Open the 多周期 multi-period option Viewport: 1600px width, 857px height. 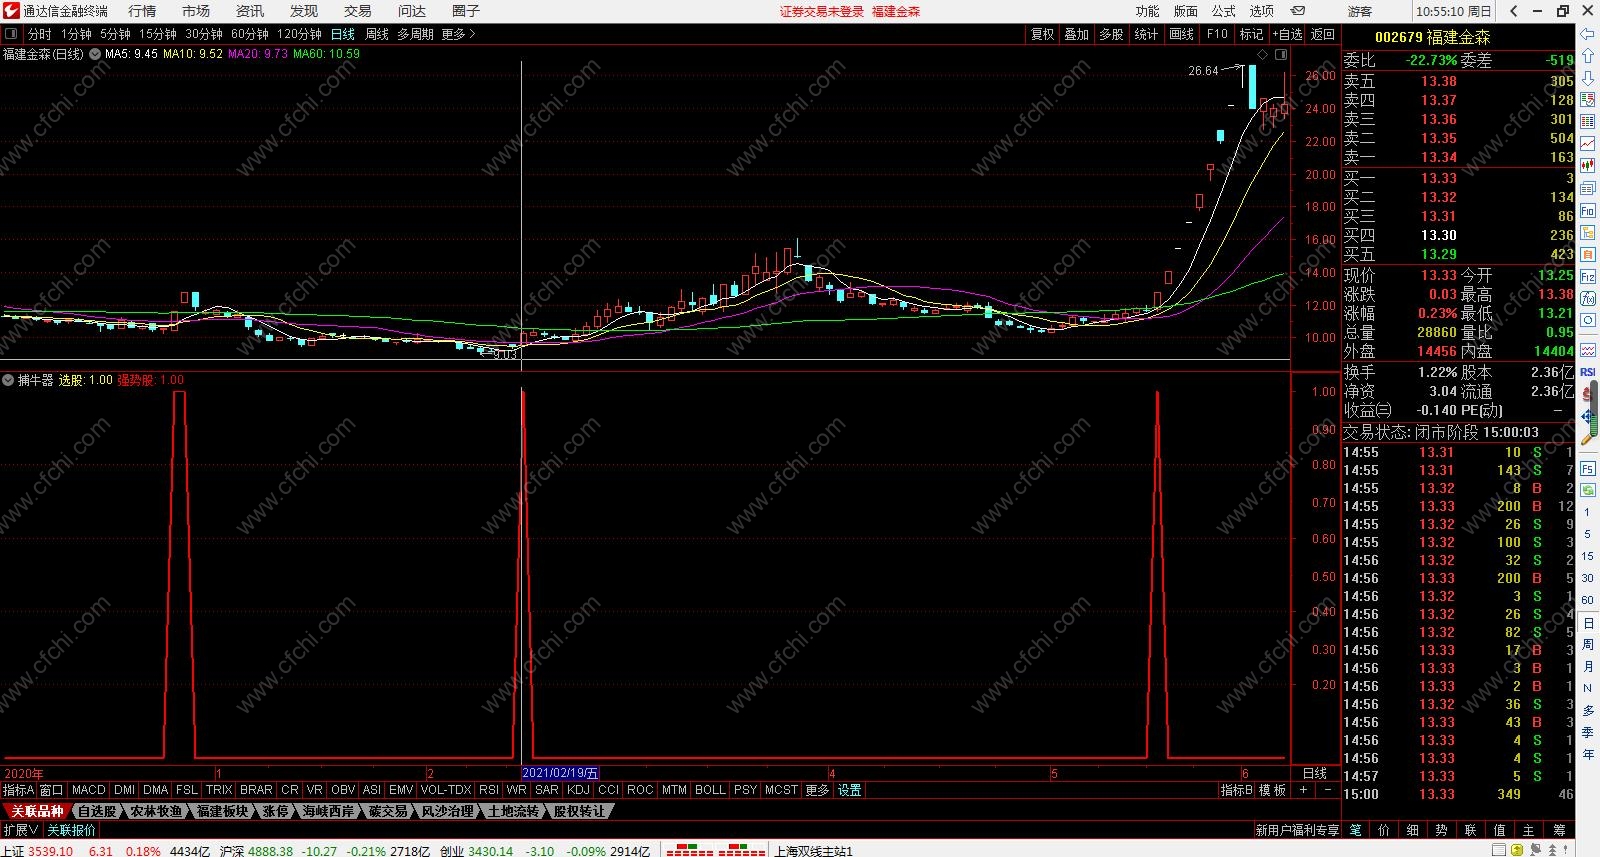[415, 34]
